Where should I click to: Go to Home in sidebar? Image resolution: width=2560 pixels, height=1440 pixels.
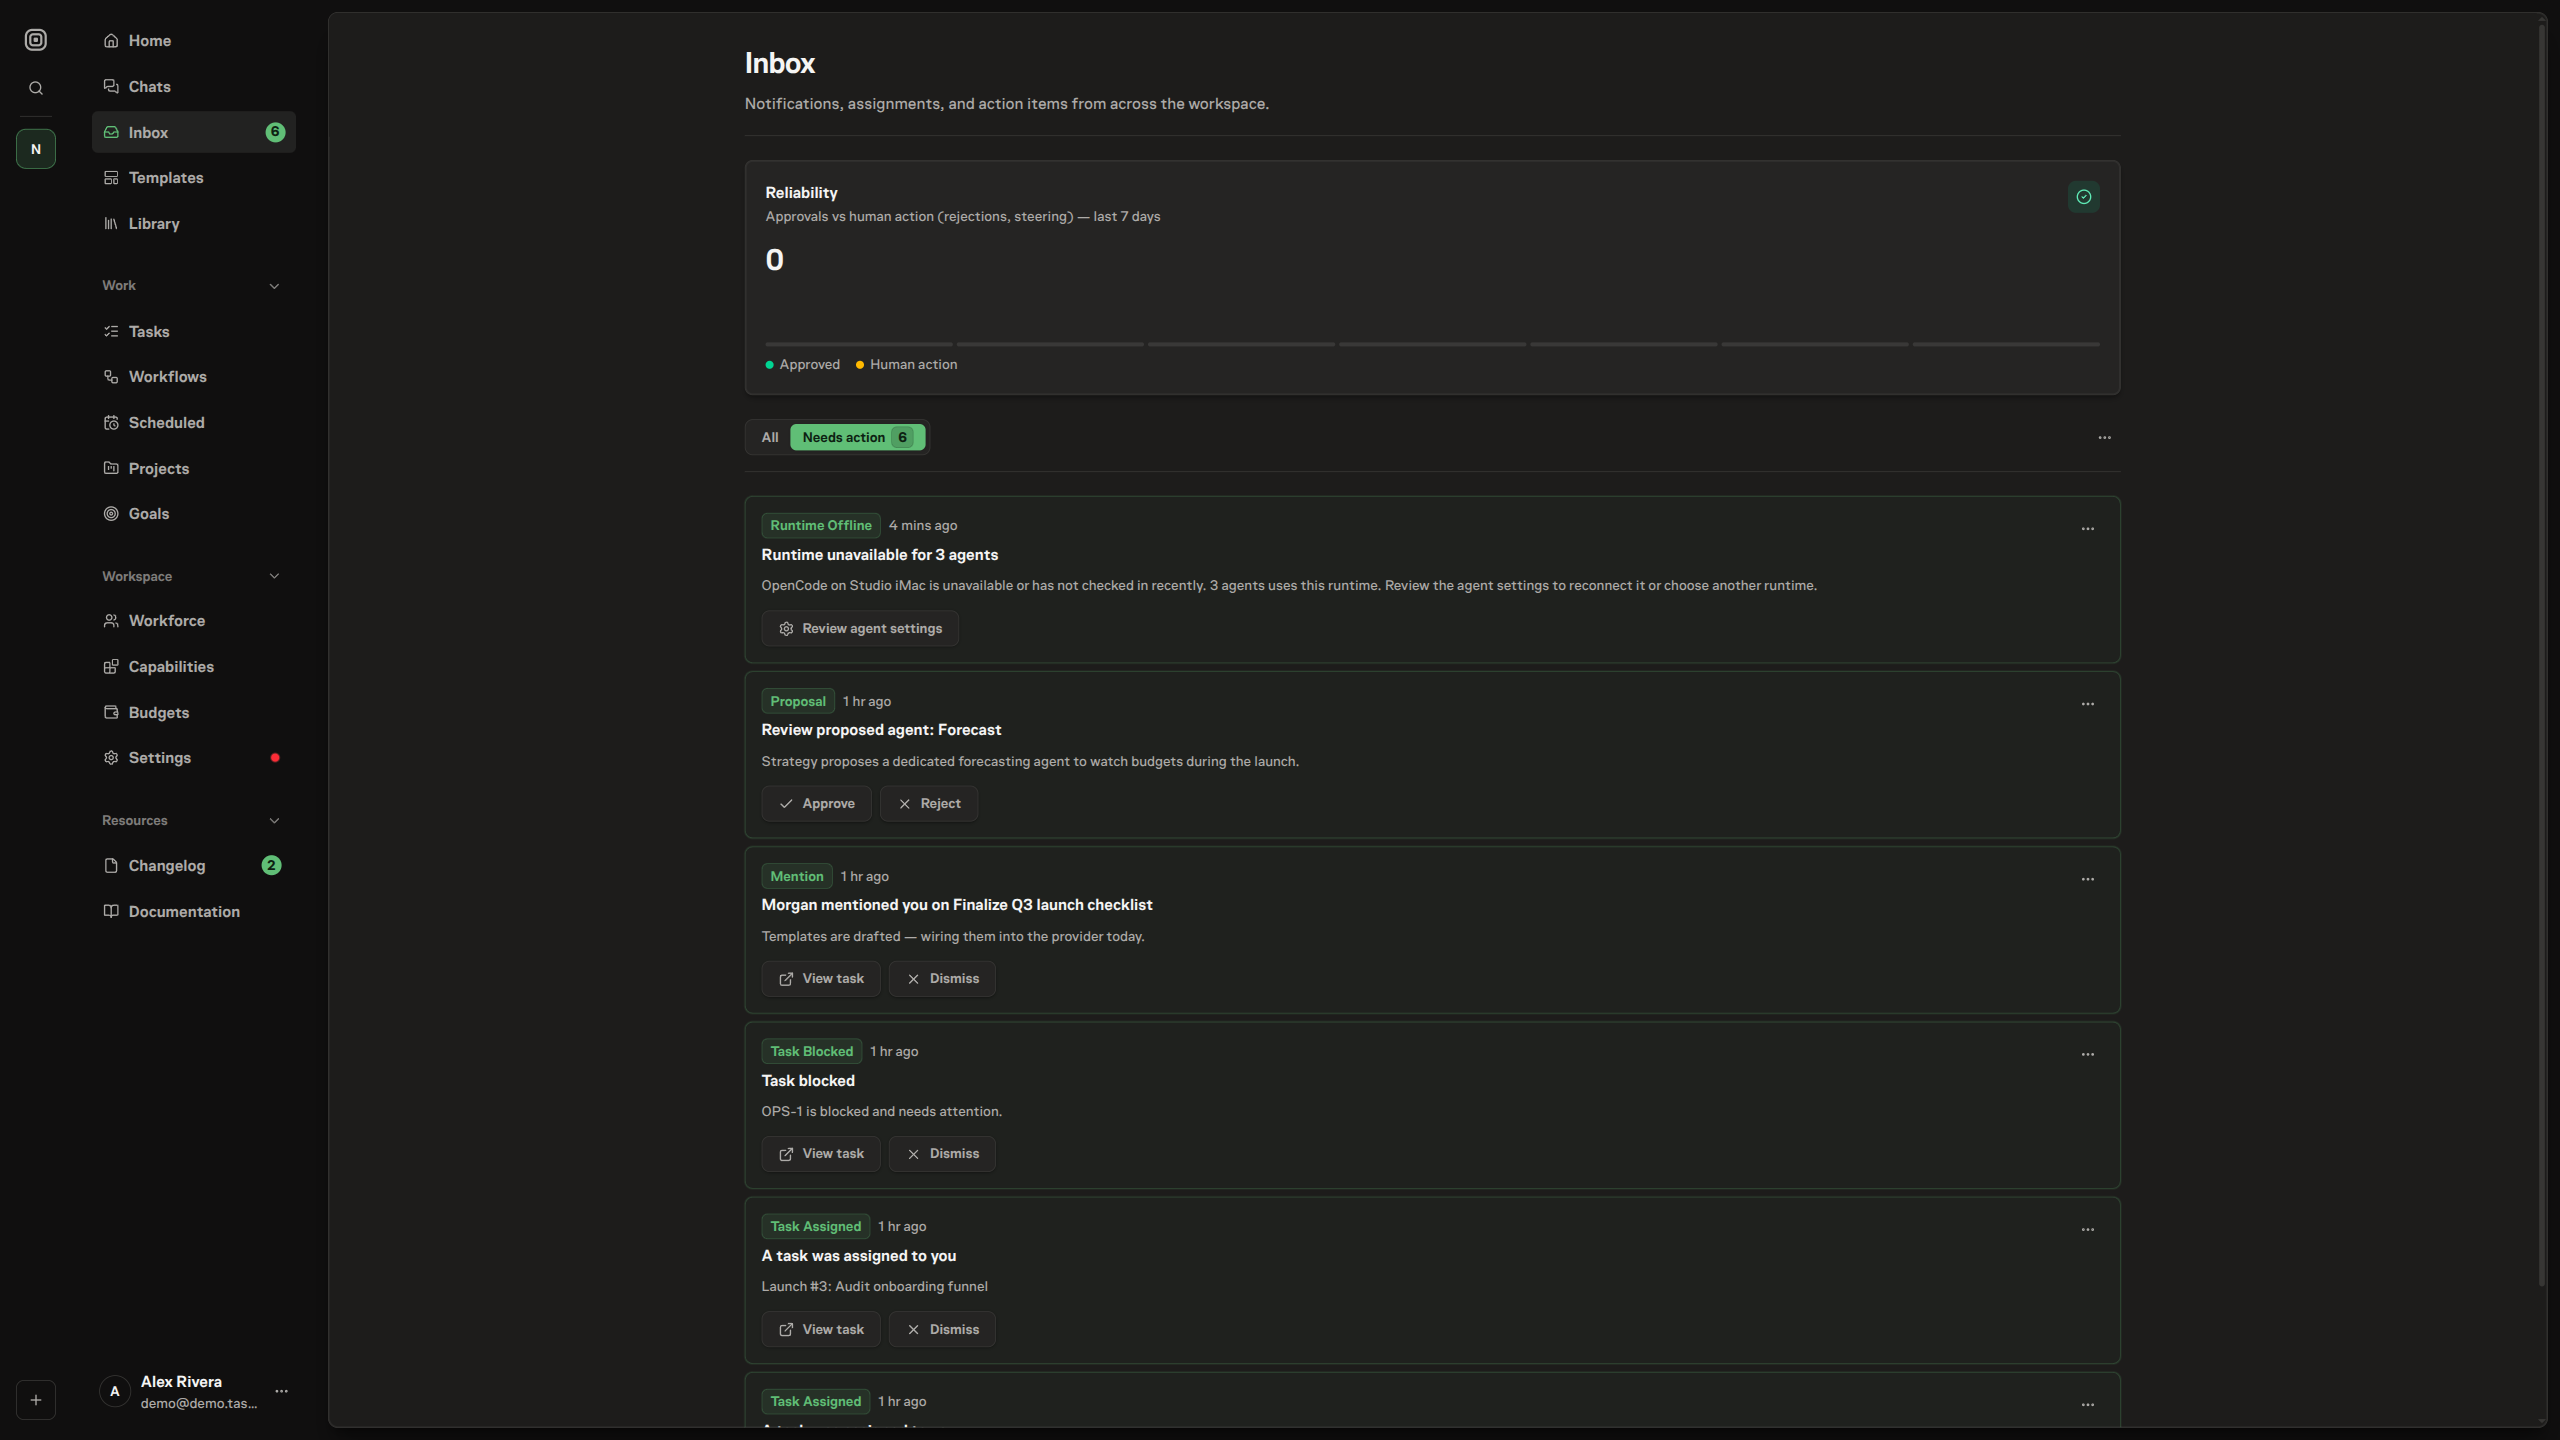[194, 41]
